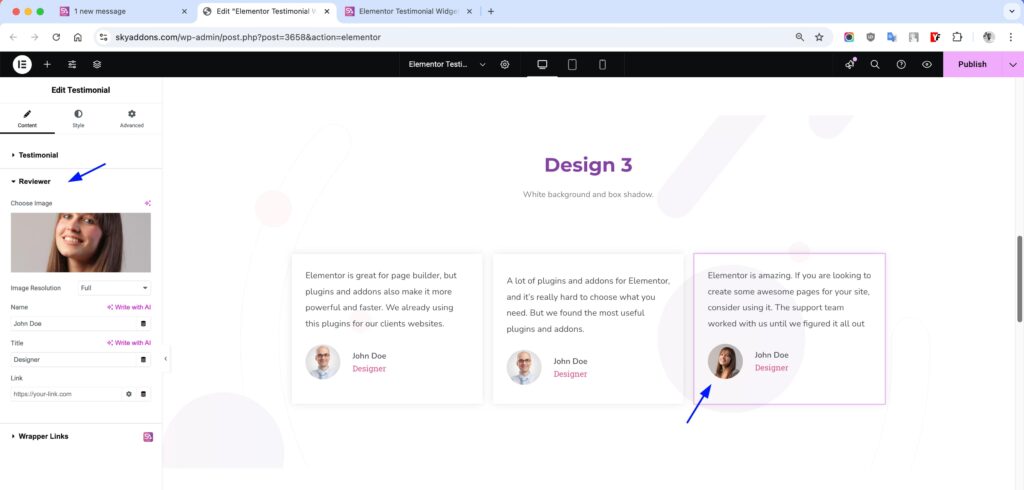Click the Name input field
The width and height of the screenshot is (1024, 490).
(x=74, y=323)
